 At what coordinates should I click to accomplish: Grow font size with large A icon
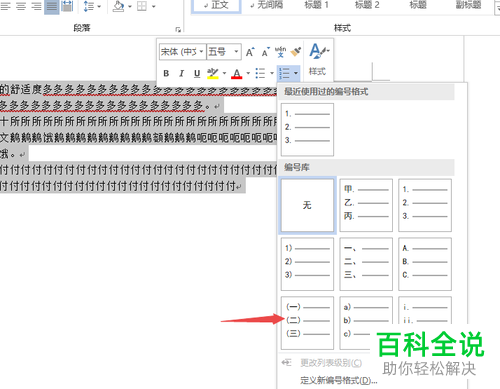click(x=250, y=52)
